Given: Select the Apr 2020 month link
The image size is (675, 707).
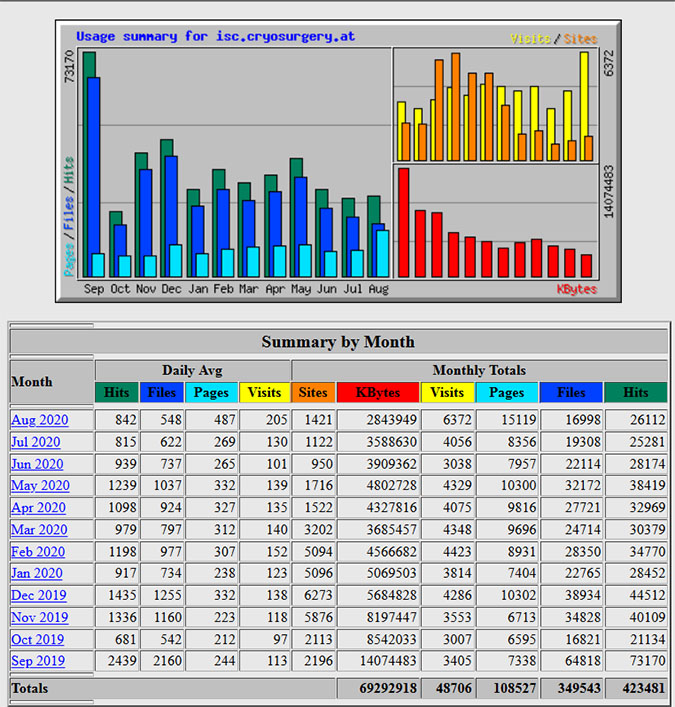Looking at the screenshot, I should point(39,508).
